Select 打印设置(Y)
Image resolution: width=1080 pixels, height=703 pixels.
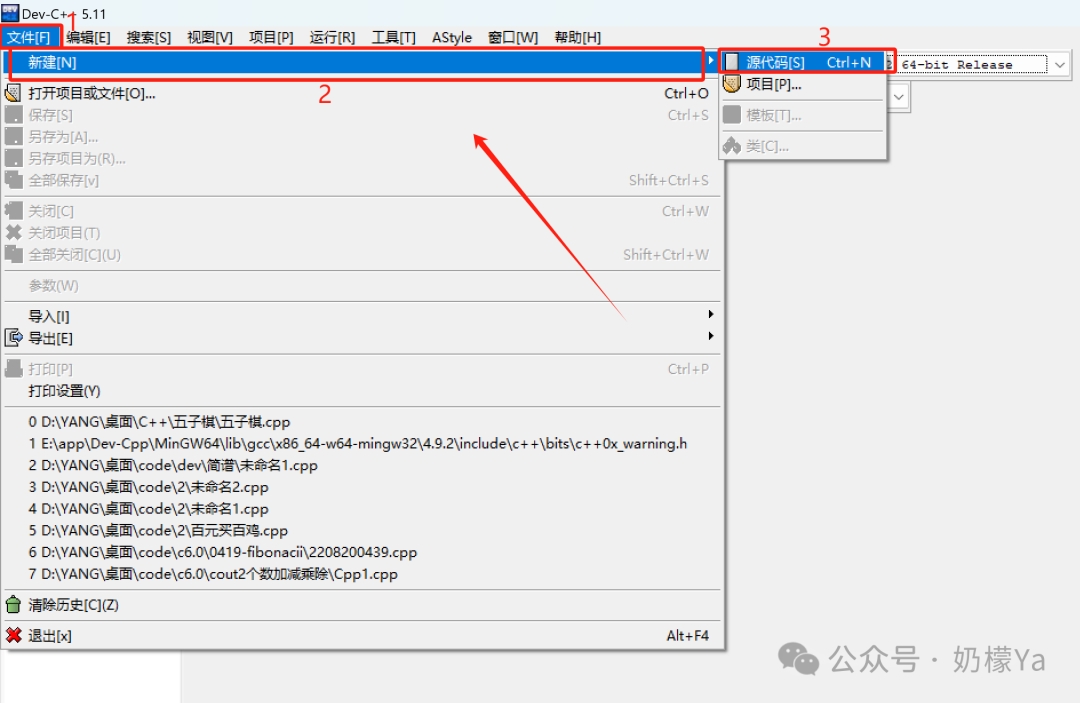362,391
